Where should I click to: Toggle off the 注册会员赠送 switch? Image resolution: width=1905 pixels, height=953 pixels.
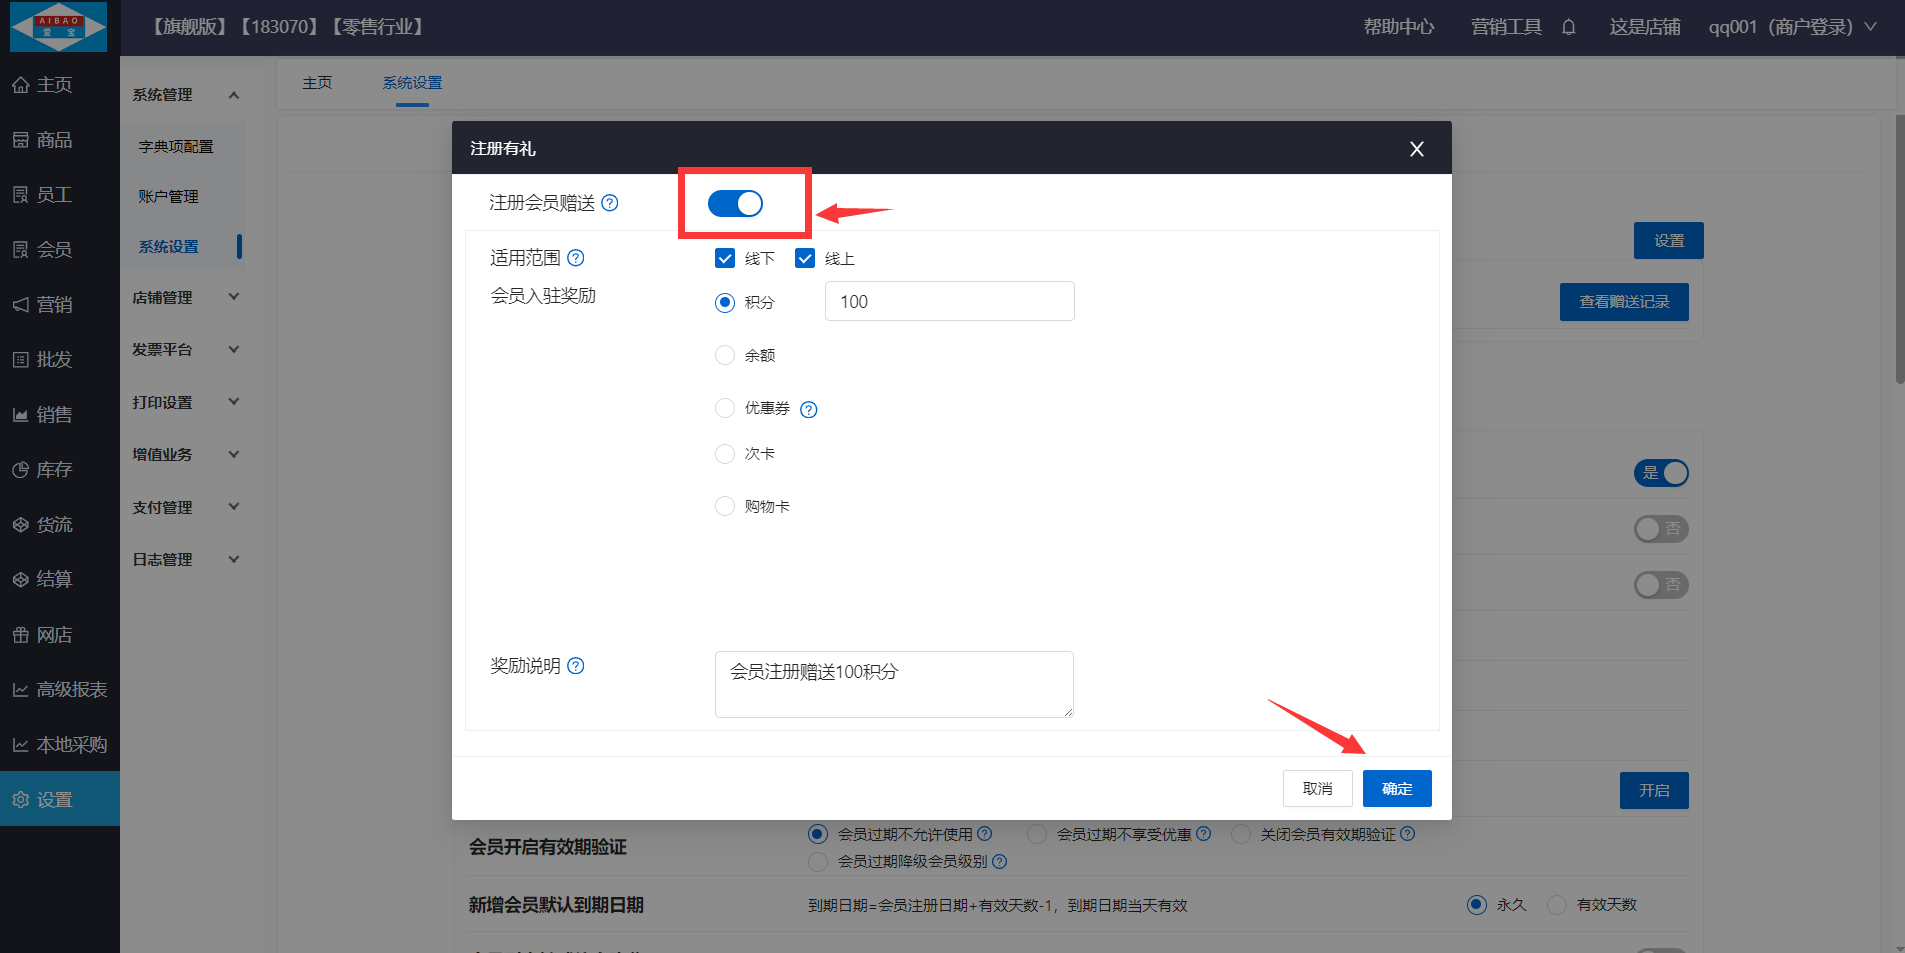tap(735, 204)
